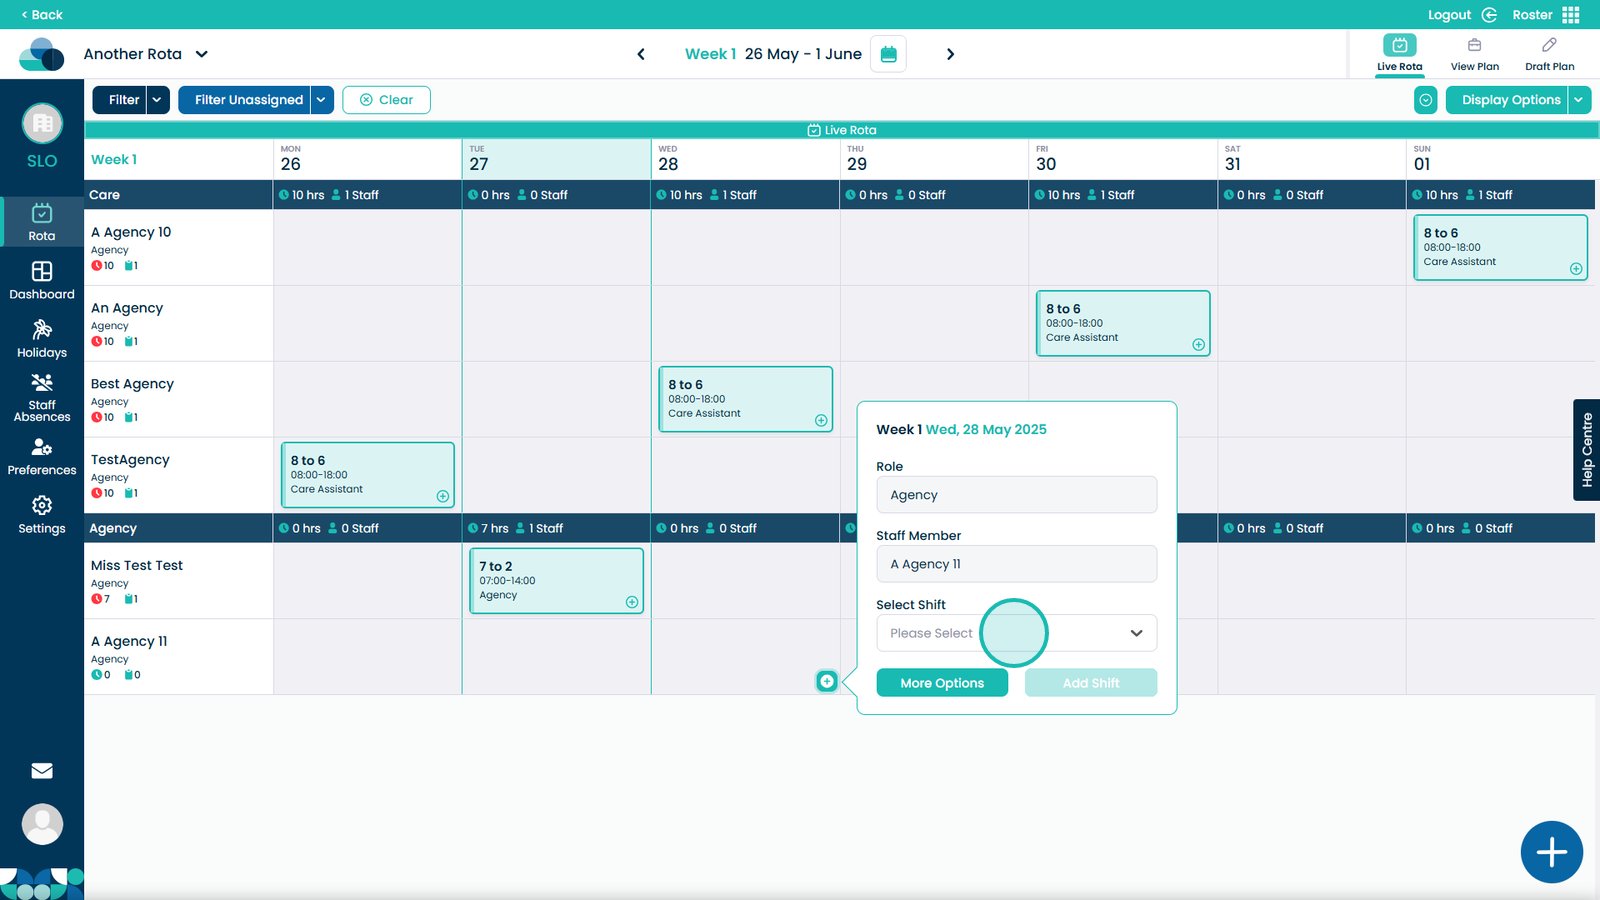Screen dimensions: 1600x900
Task: Open the mail envelope icon
Action: (x=42, y=771)
